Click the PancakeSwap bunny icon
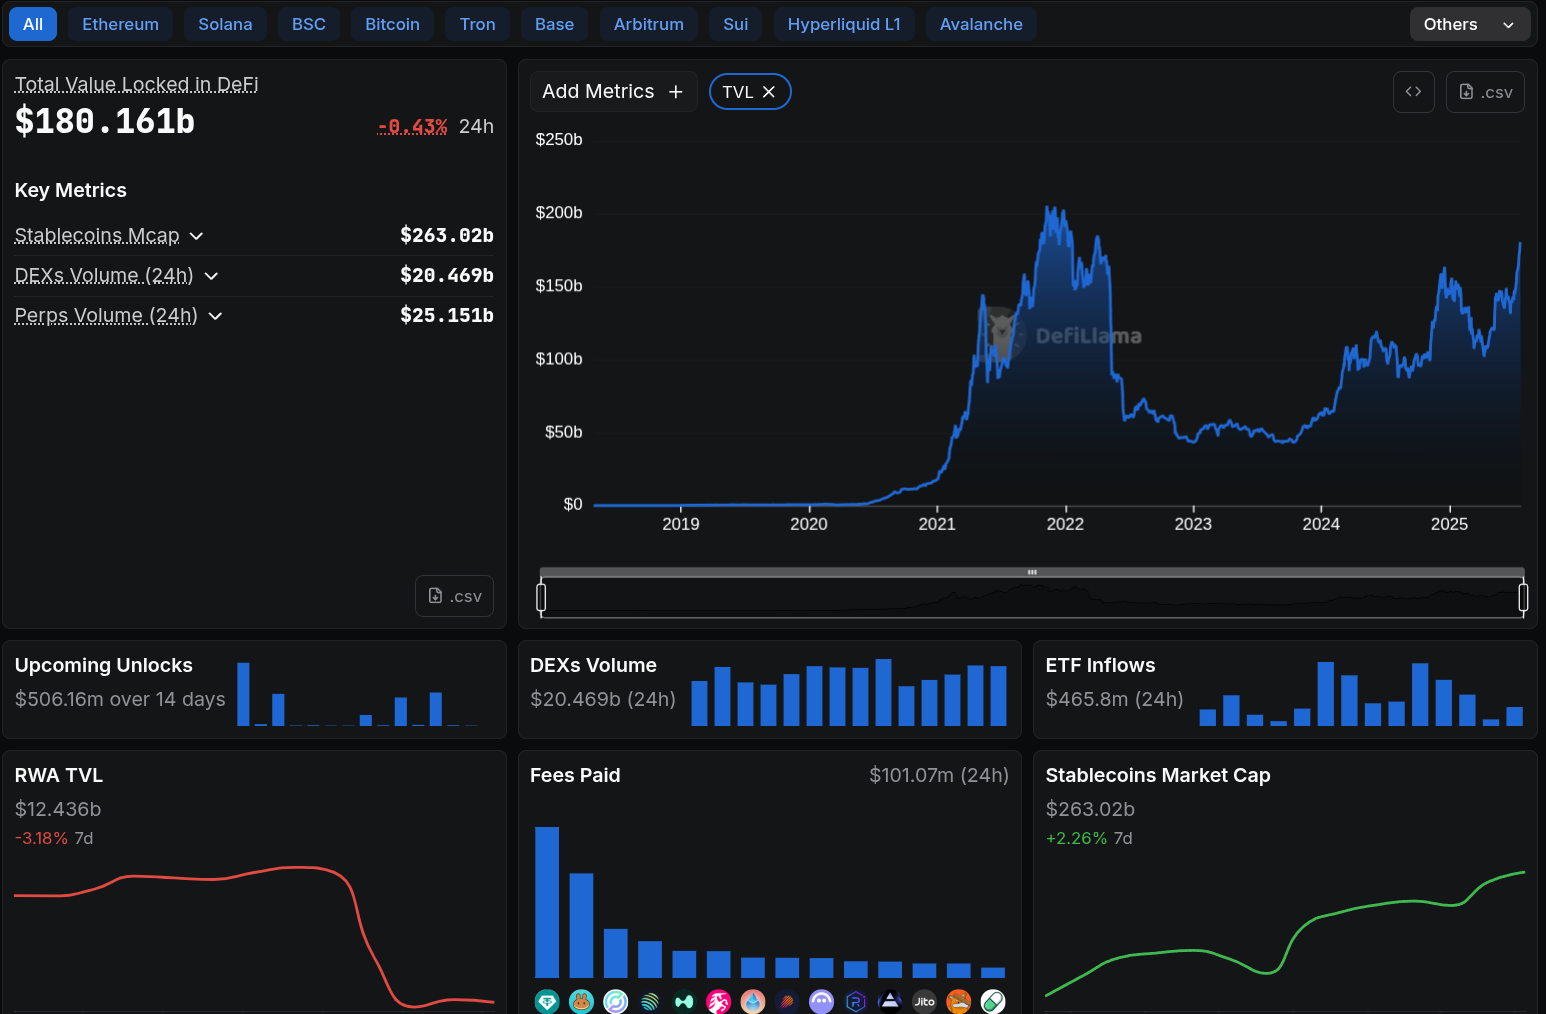The height and width of the screenshot is (1014, 1546). pos(581,1001)
